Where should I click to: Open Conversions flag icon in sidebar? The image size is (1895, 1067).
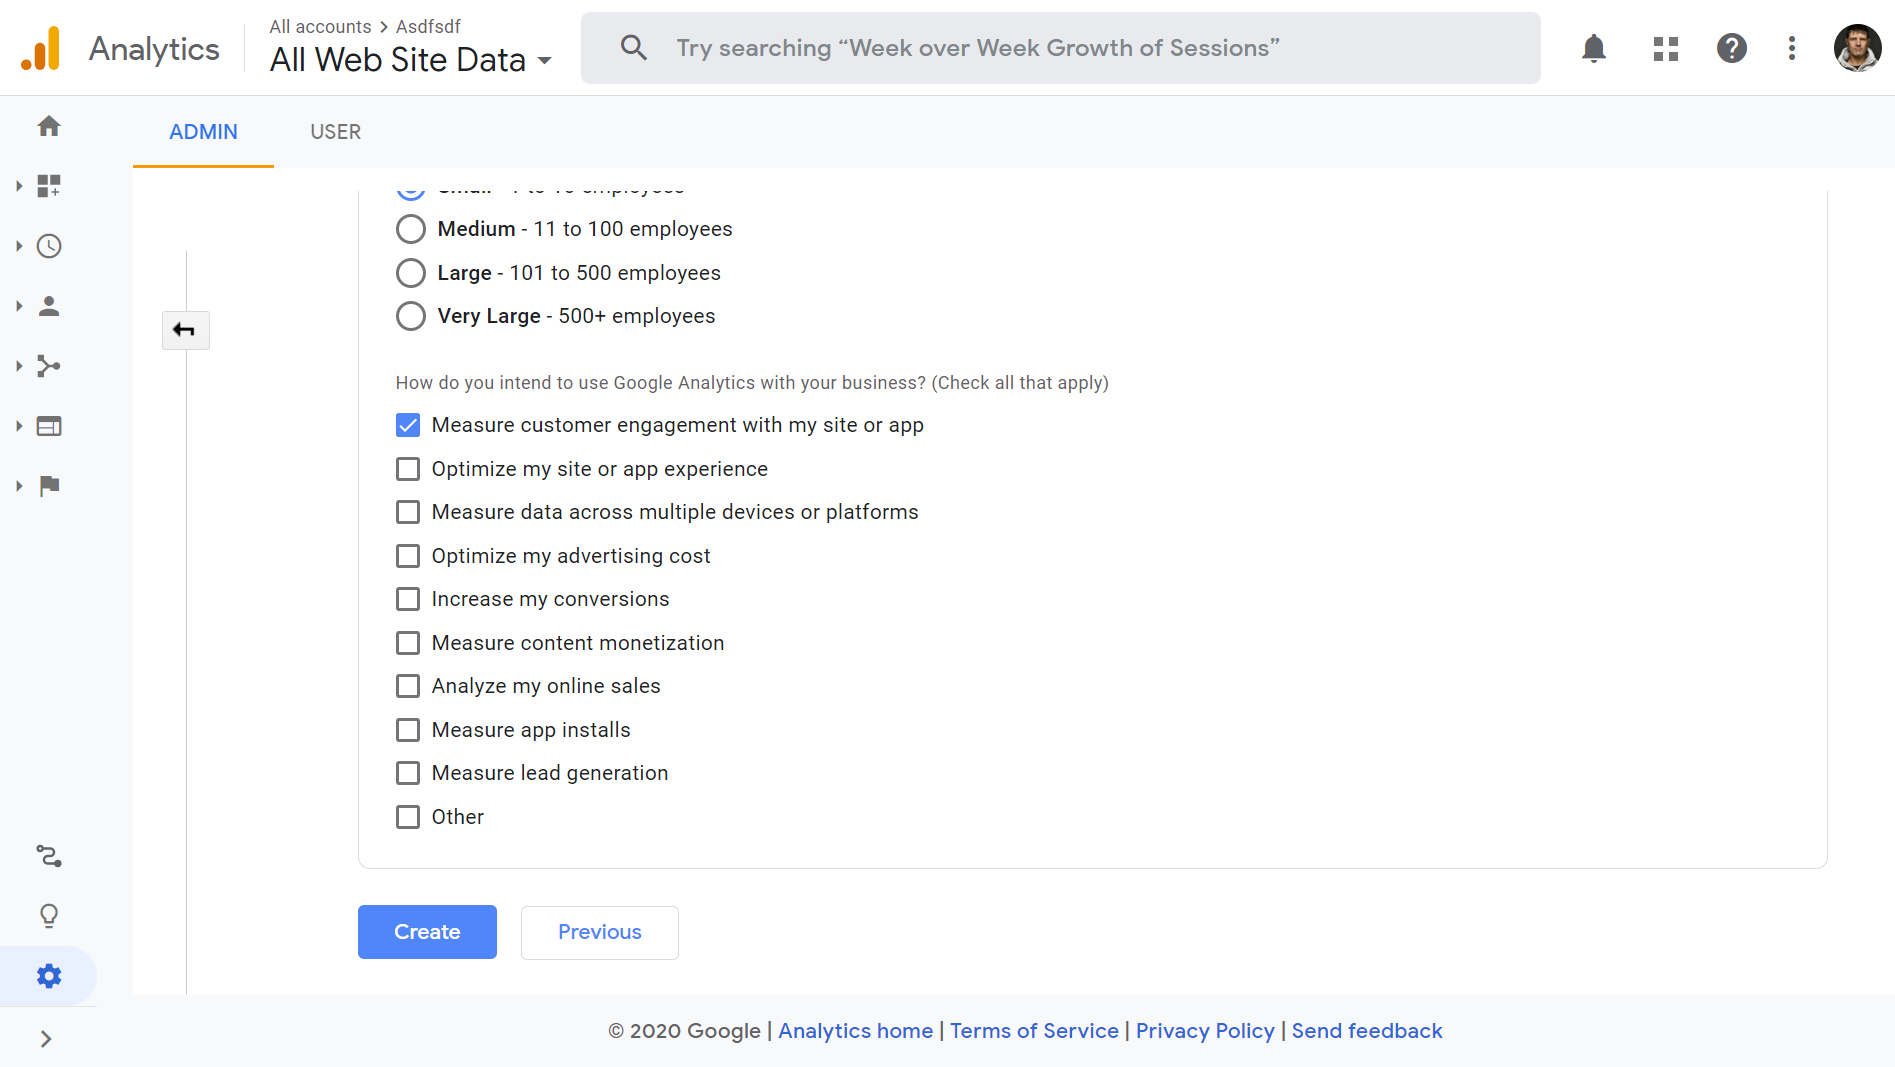pyautogui.click(x=49, y=486)
